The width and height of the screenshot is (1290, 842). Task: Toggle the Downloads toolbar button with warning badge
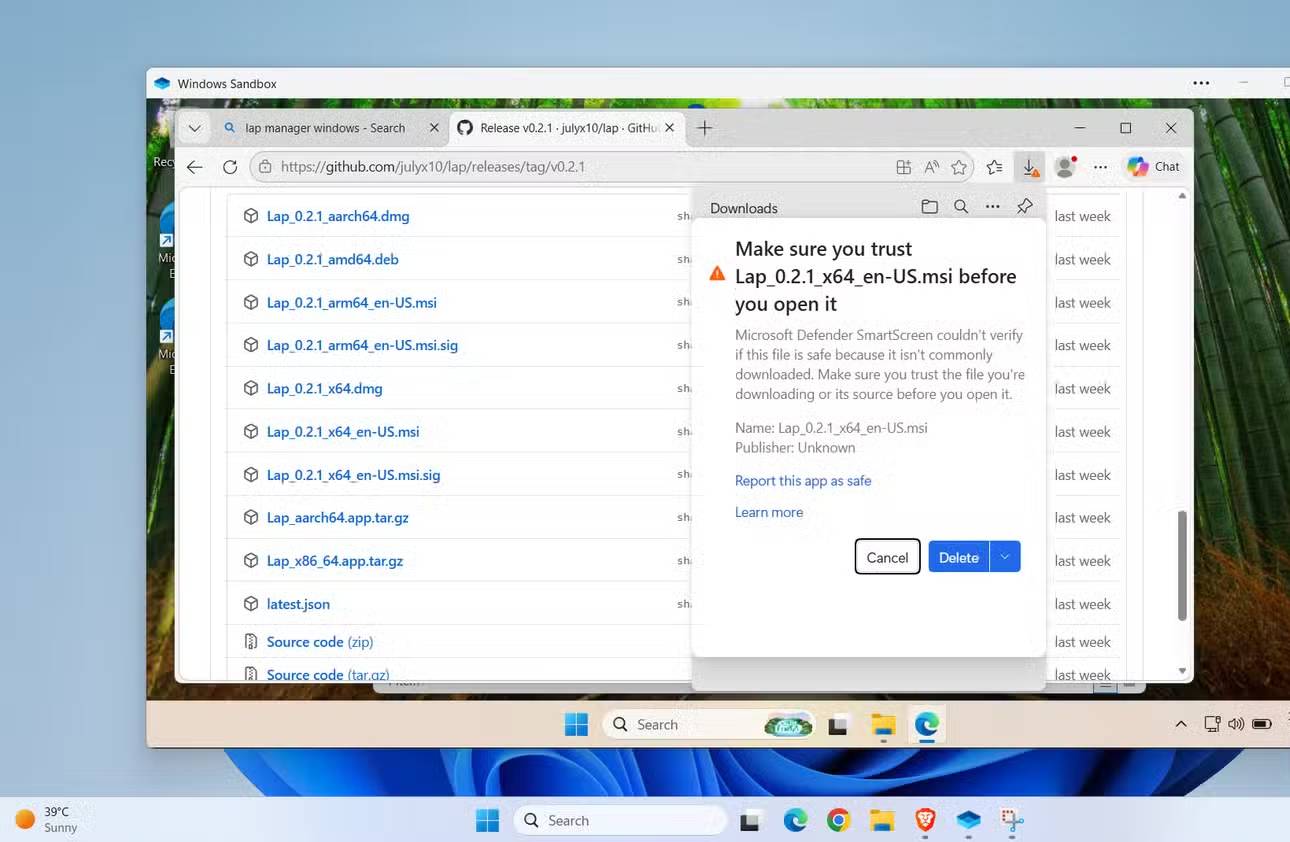coord(1030,167)
